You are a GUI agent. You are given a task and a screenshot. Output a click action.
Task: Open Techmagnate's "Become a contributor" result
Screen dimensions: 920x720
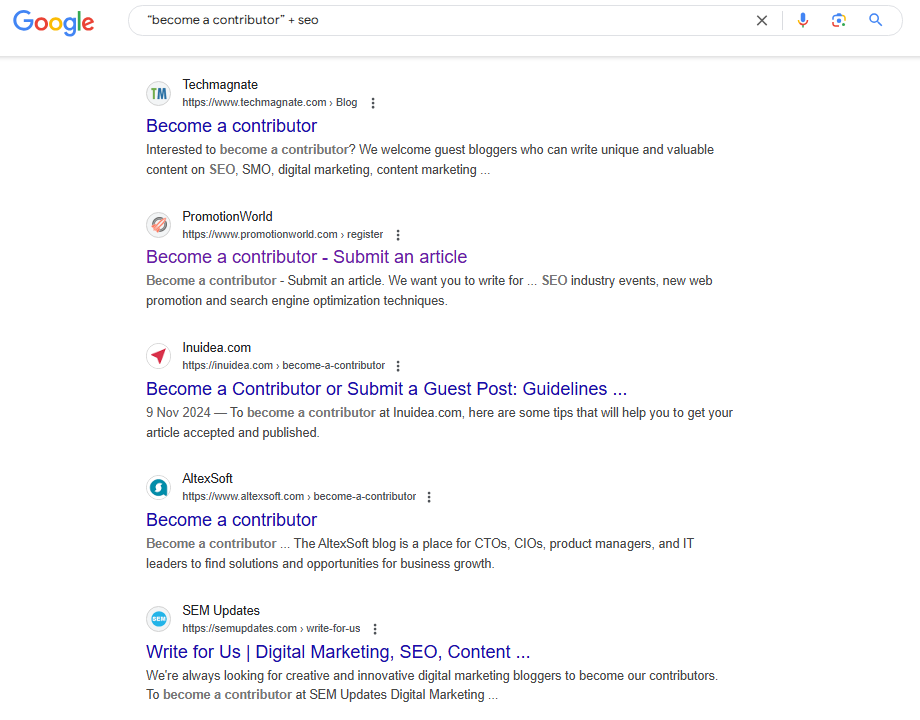(231, 126)
